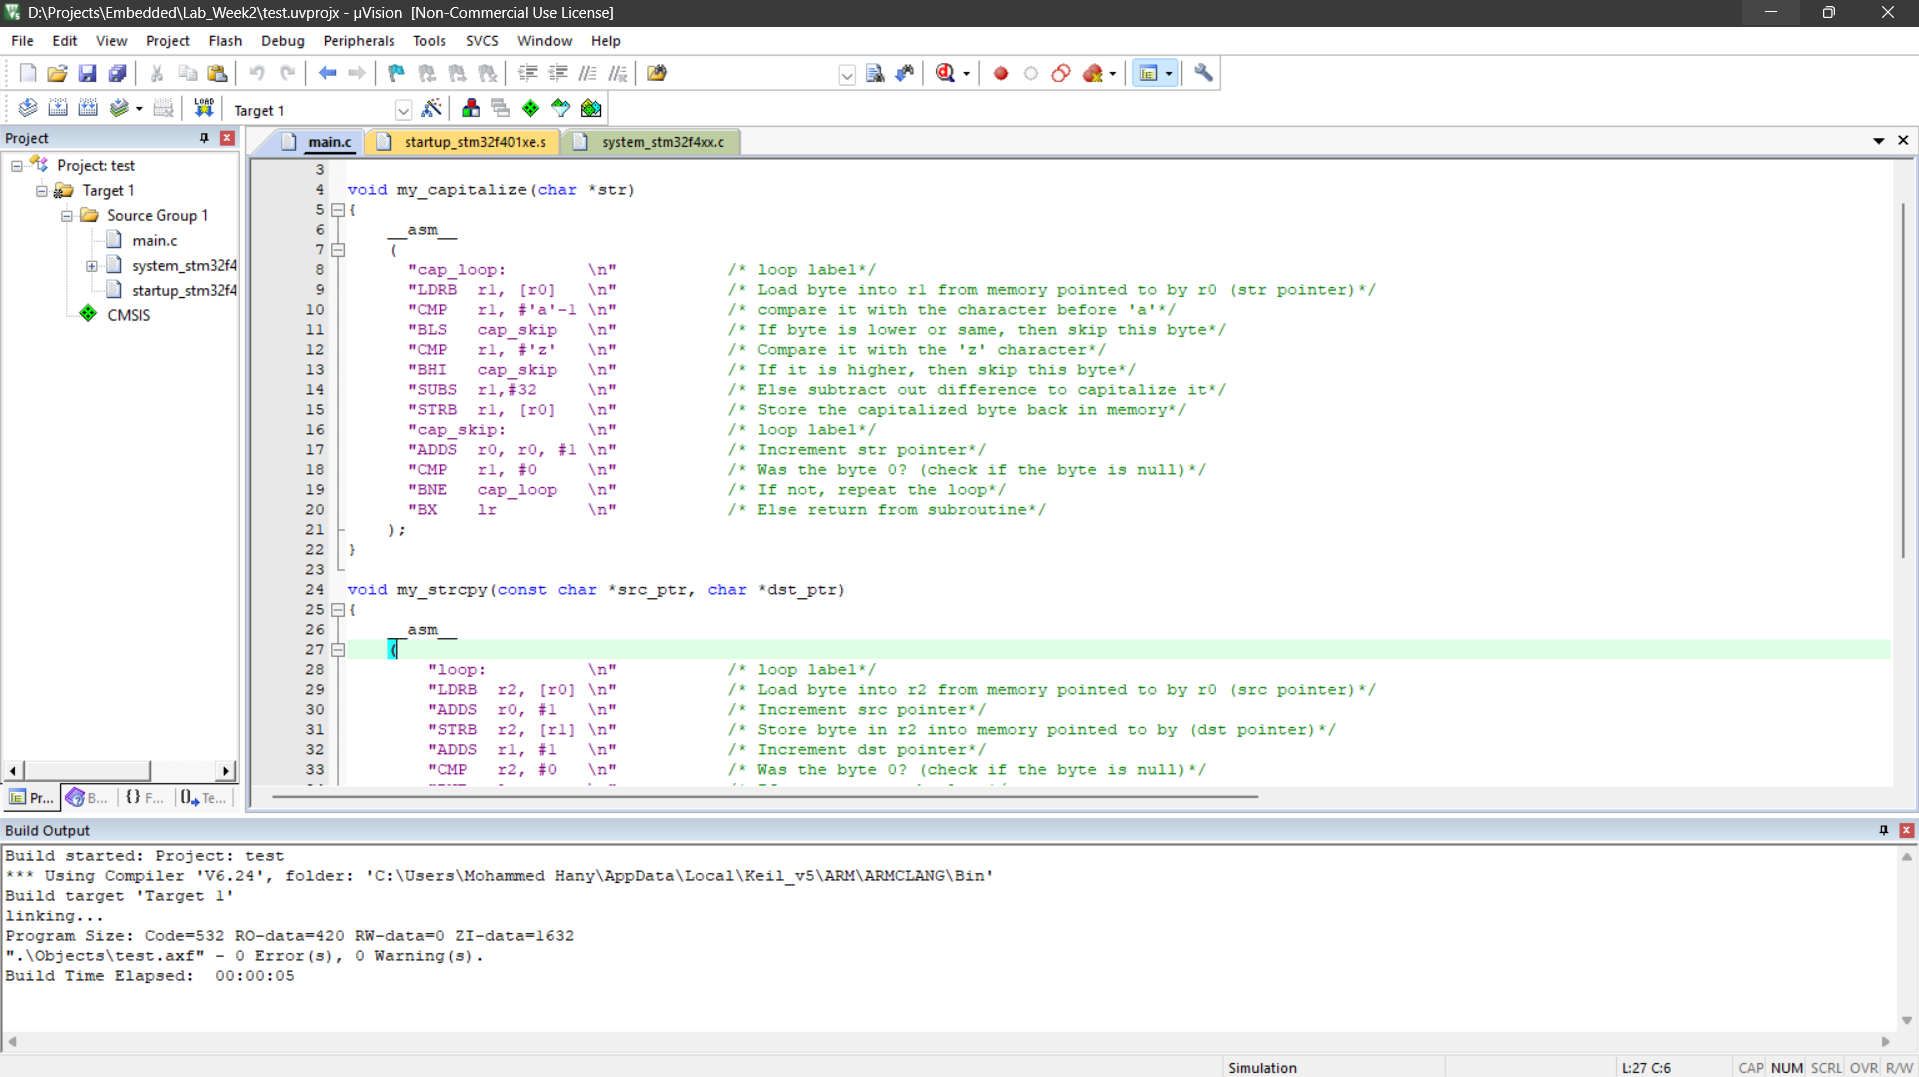The image size is (1919, 1077).
Task: Switch to the startup_stm32f401xe.s tab
Action: coord(474,142)
